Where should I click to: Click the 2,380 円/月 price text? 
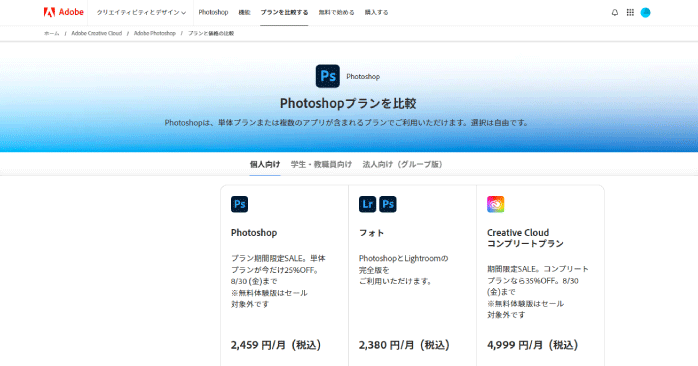click(404, 345)
